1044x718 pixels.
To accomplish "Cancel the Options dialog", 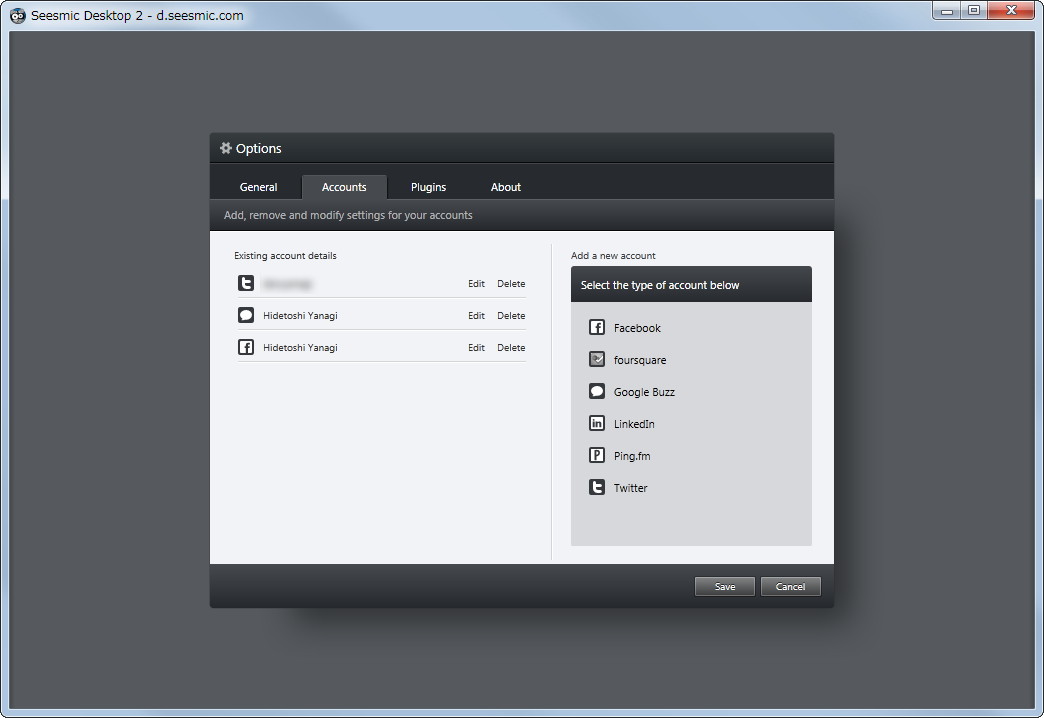I will point(790,587).
